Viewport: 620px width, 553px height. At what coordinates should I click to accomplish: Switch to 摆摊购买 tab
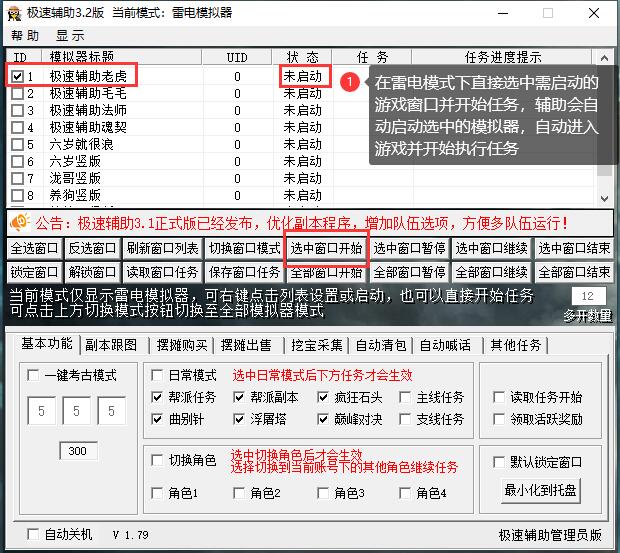182,345
